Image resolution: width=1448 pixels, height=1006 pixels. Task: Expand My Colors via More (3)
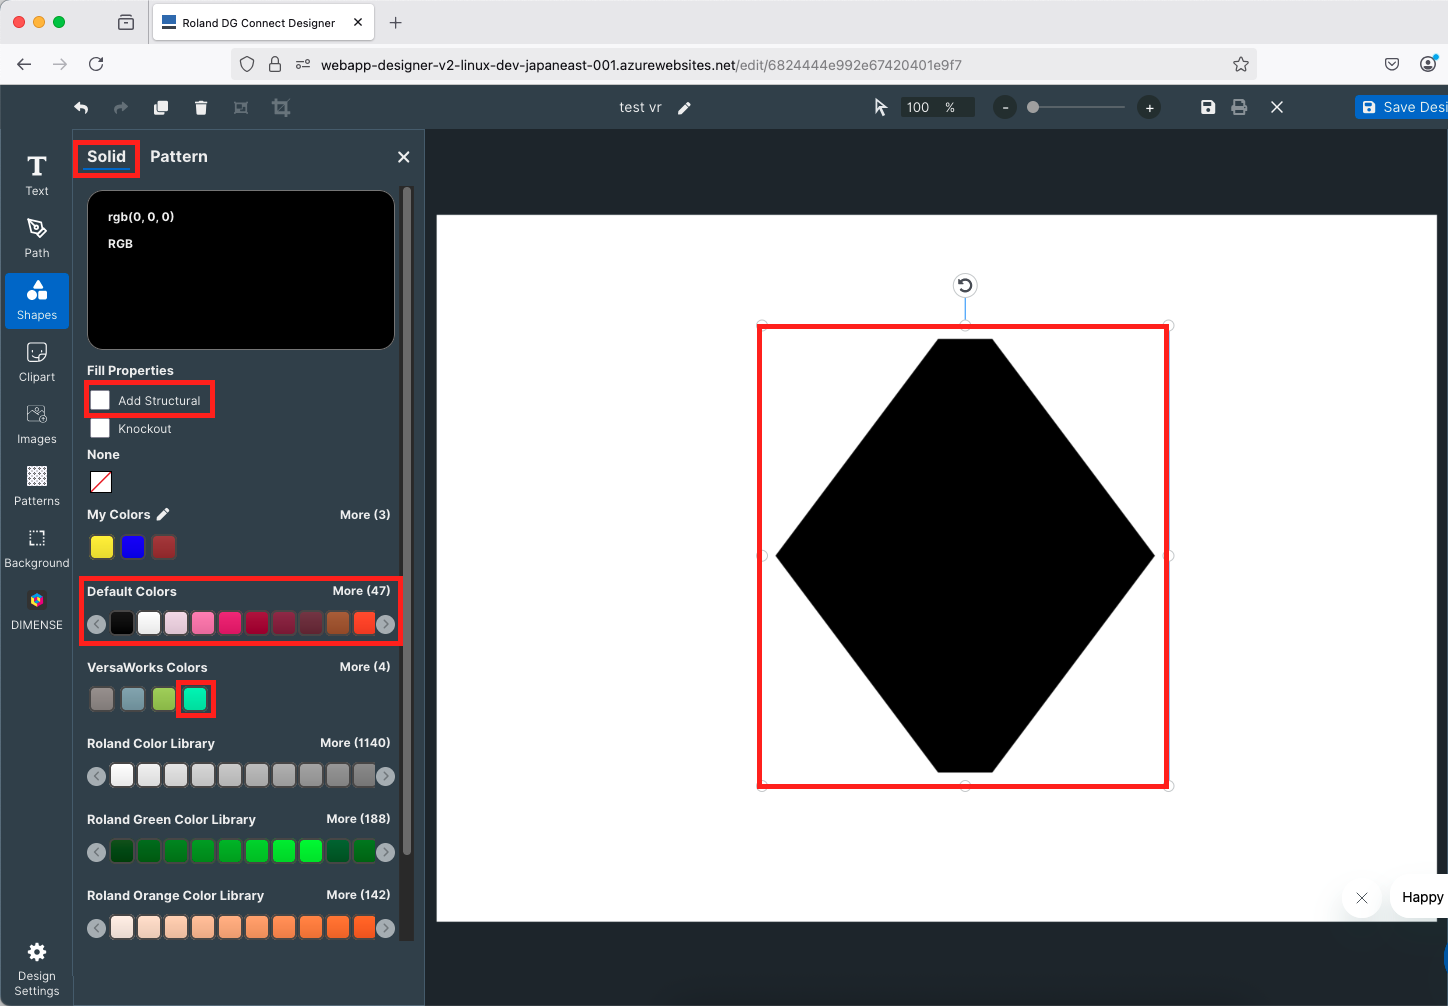[x=365, y=514]
